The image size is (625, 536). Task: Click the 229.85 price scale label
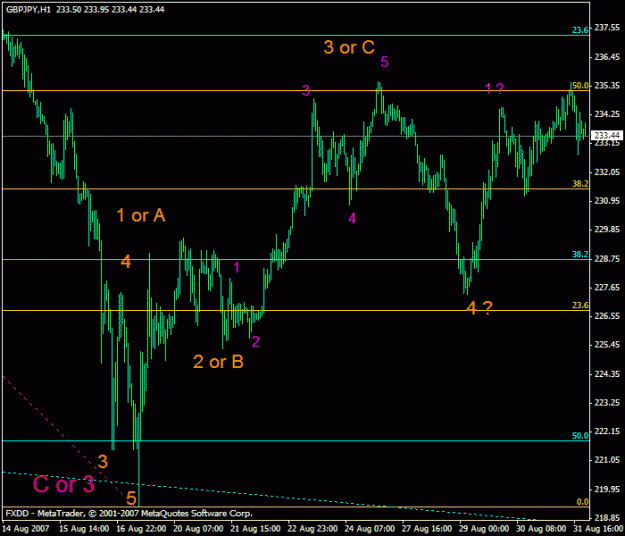point(607,230)
